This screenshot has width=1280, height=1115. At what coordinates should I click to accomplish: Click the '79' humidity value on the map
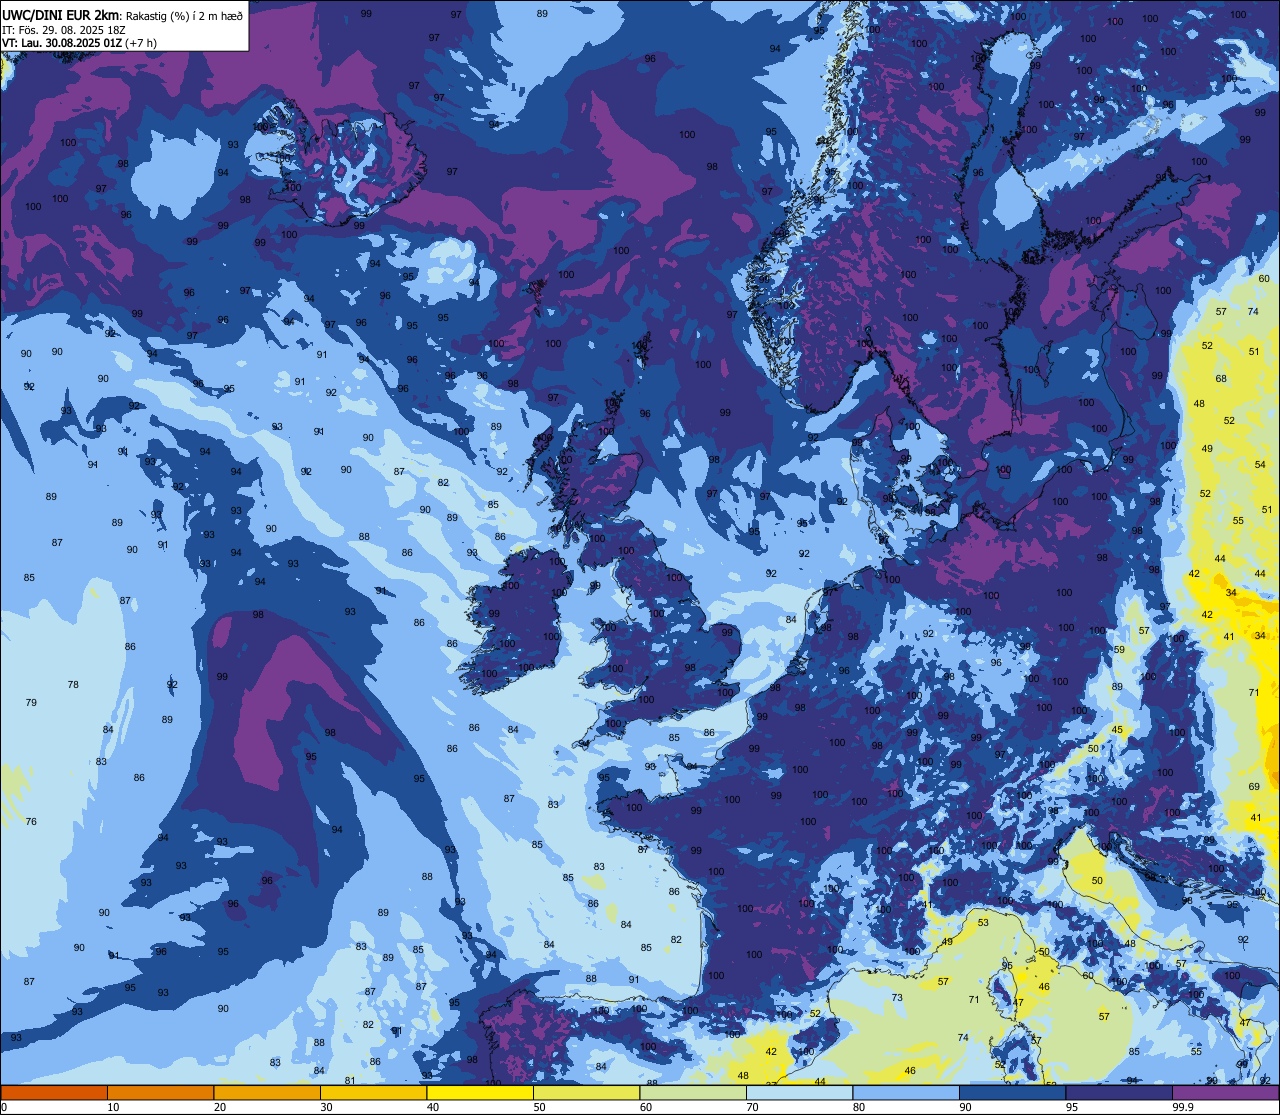(31, 703)
